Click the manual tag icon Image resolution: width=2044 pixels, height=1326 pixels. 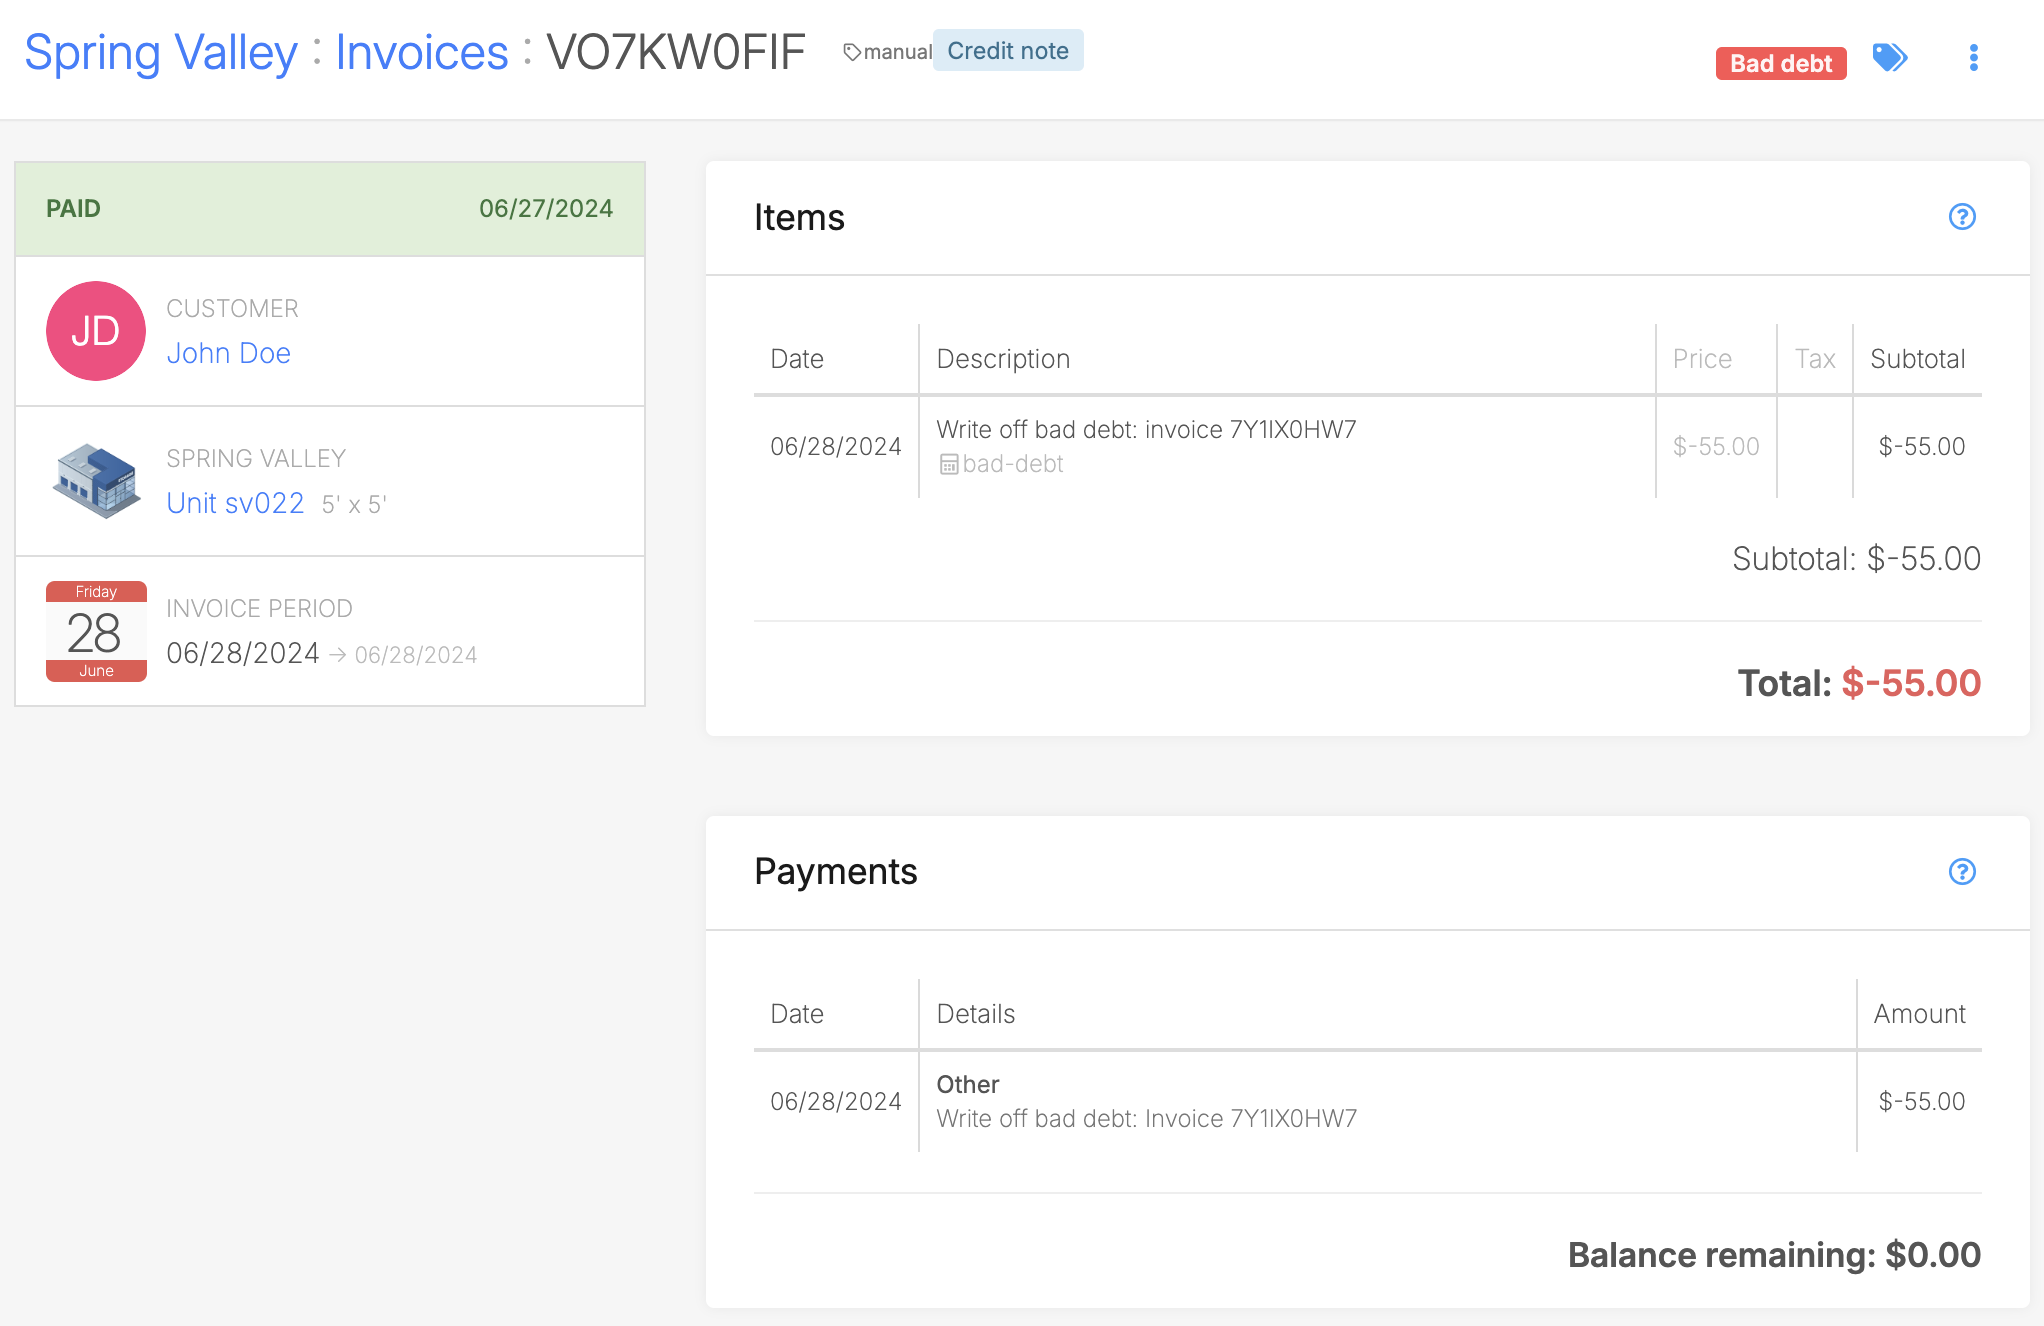coord(852,52)
